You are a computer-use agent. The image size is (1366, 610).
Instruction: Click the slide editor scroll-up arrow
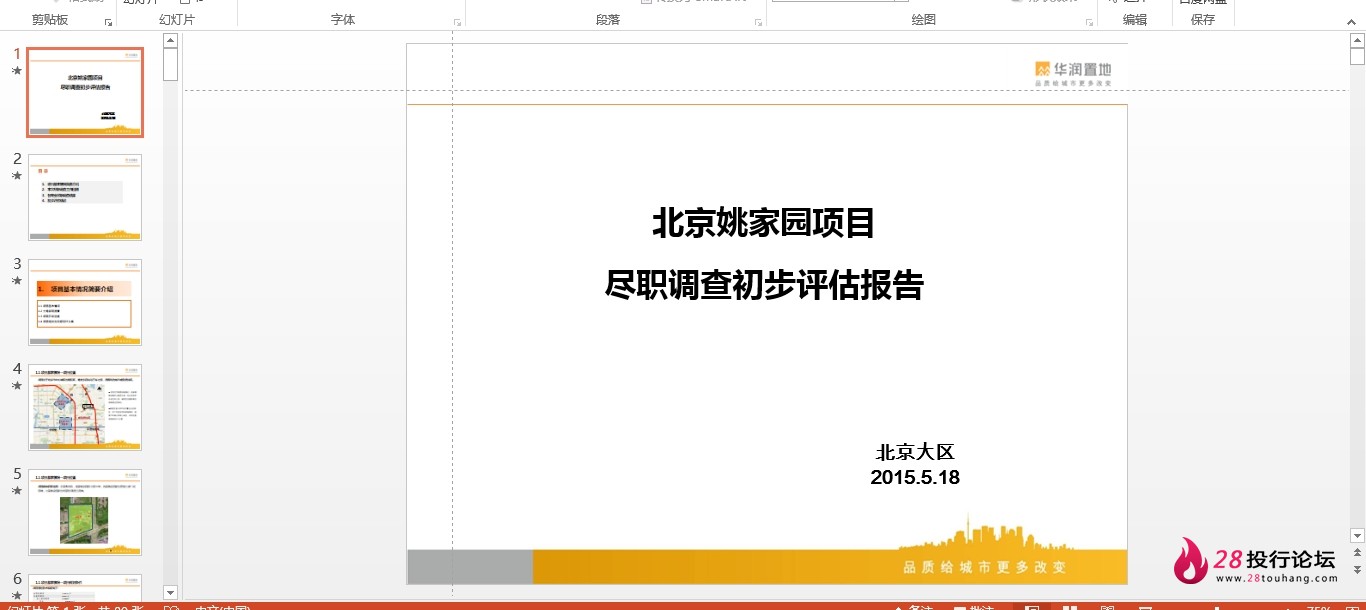[x=1357, y=41]
